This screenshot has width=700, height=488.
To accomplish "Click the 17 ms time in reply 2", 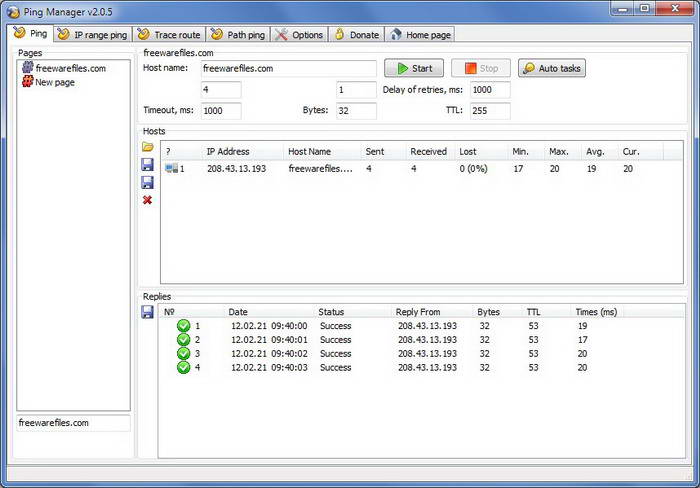I will click(583, 340).
